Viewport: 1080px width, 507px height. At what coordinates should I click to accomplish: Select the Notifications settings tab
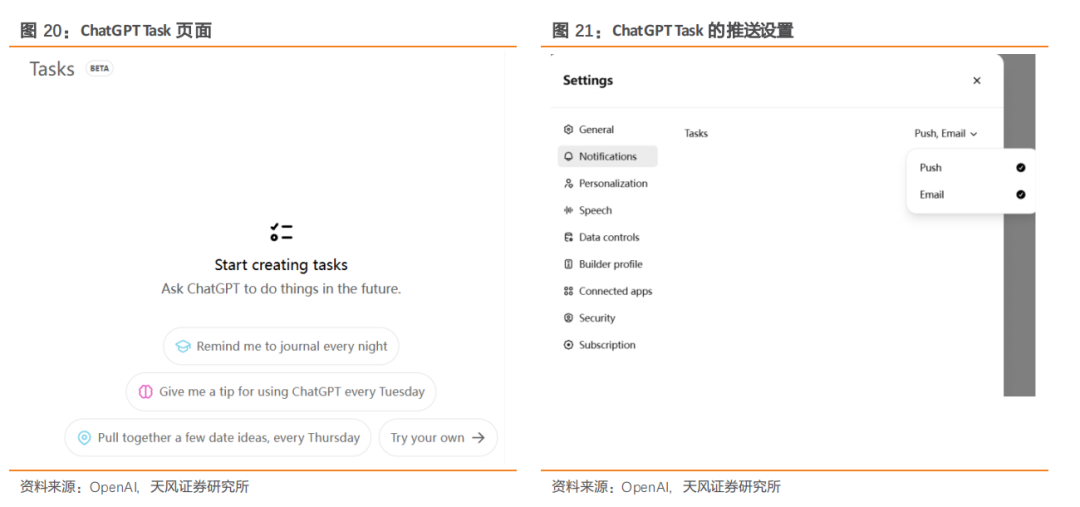point(608,156)
